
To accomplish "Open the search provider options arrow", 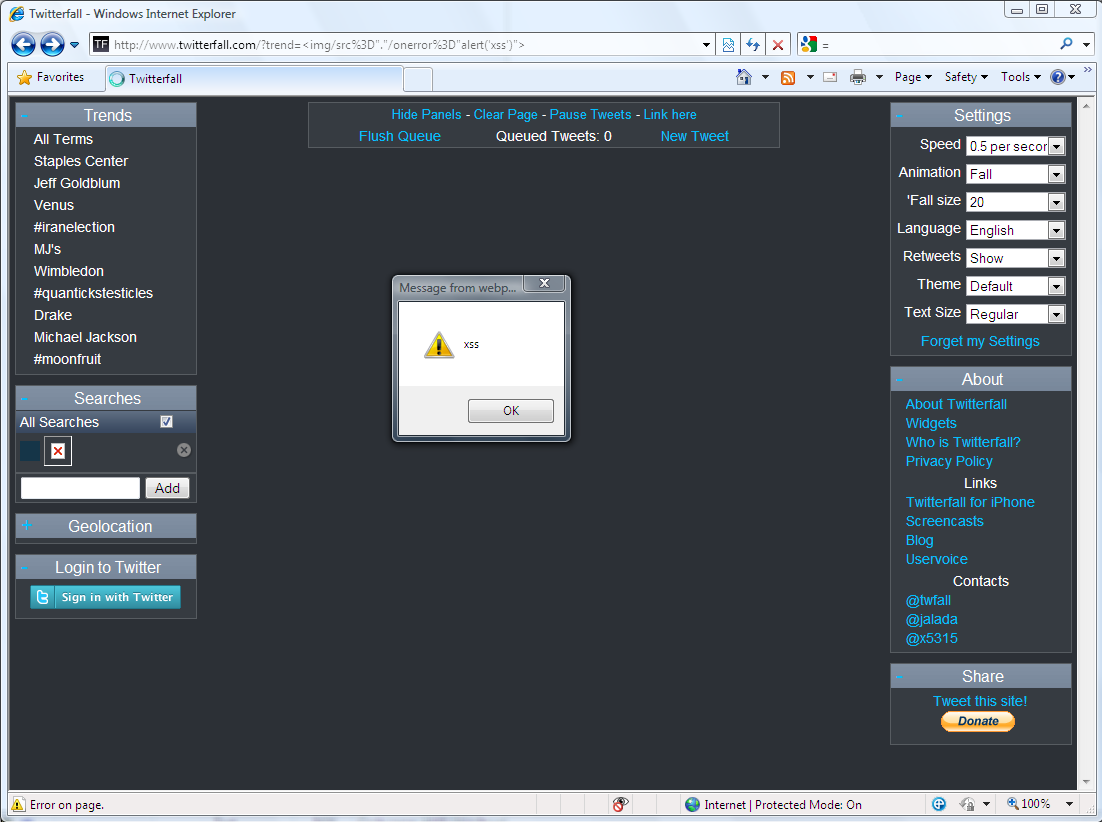I will (x=1086, y=45).
